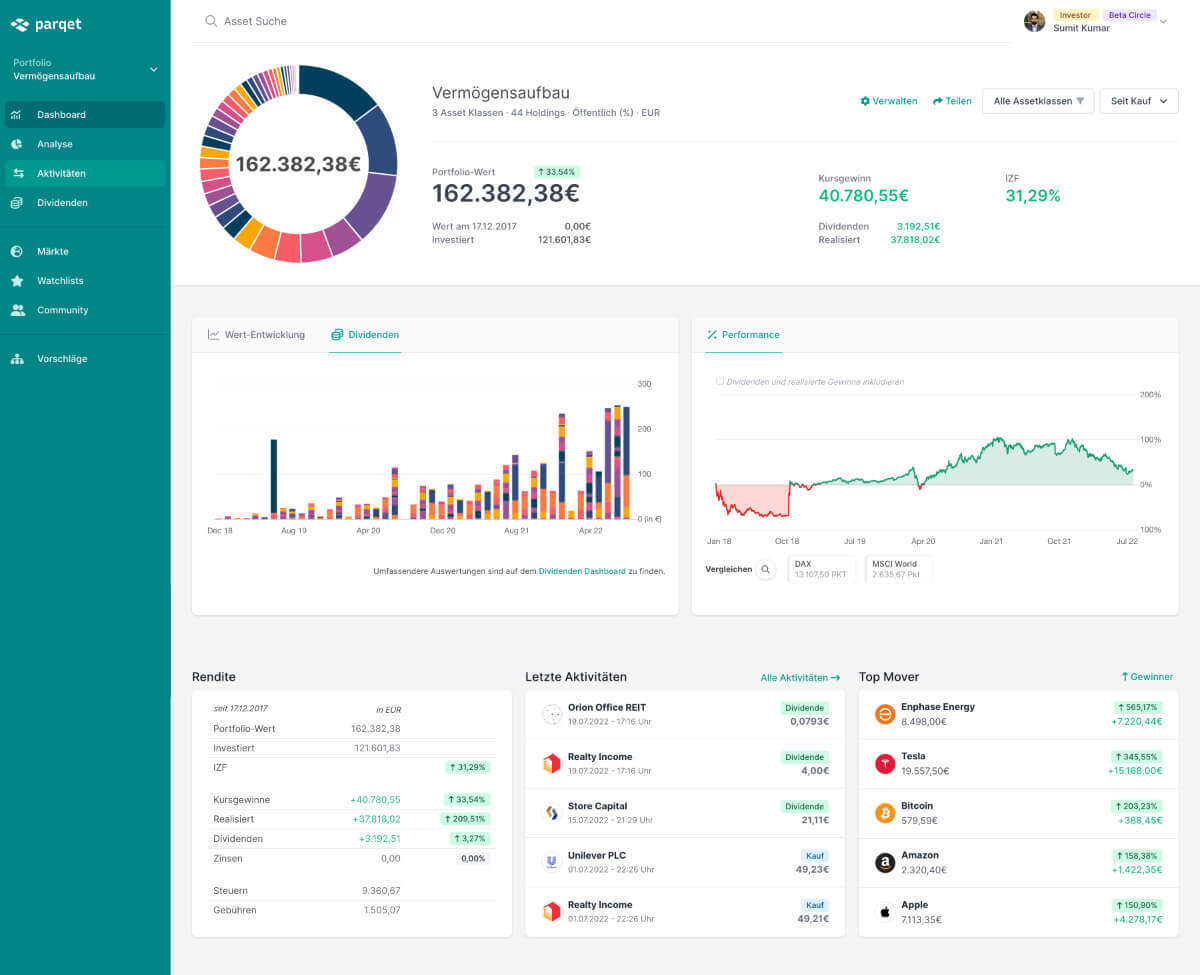Click the Enphase Energy name
1200x975 pixels.
pos(938,707)
